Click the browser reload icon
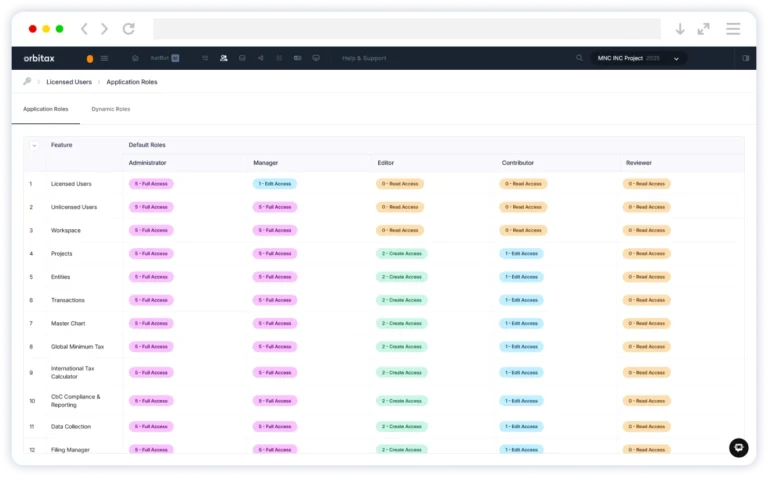This screenshot has height=477, width=768. [128, 29]
